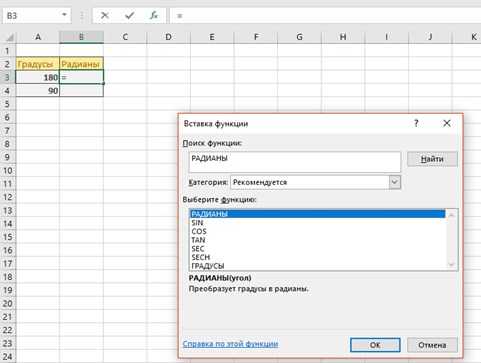Select SECH in the function list
481x363 pixels.
click(x=201, y=257)
